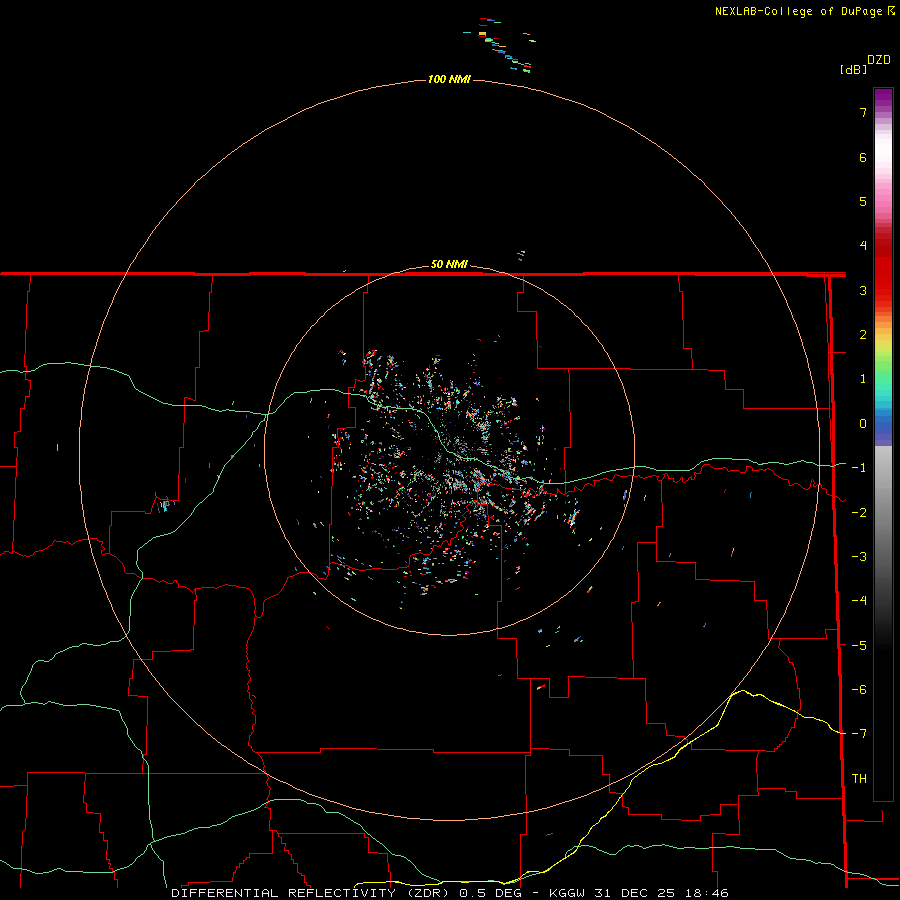Click the positive 3 tick label on colorbar
Screen dimensions: 900x900
point(863,290)
